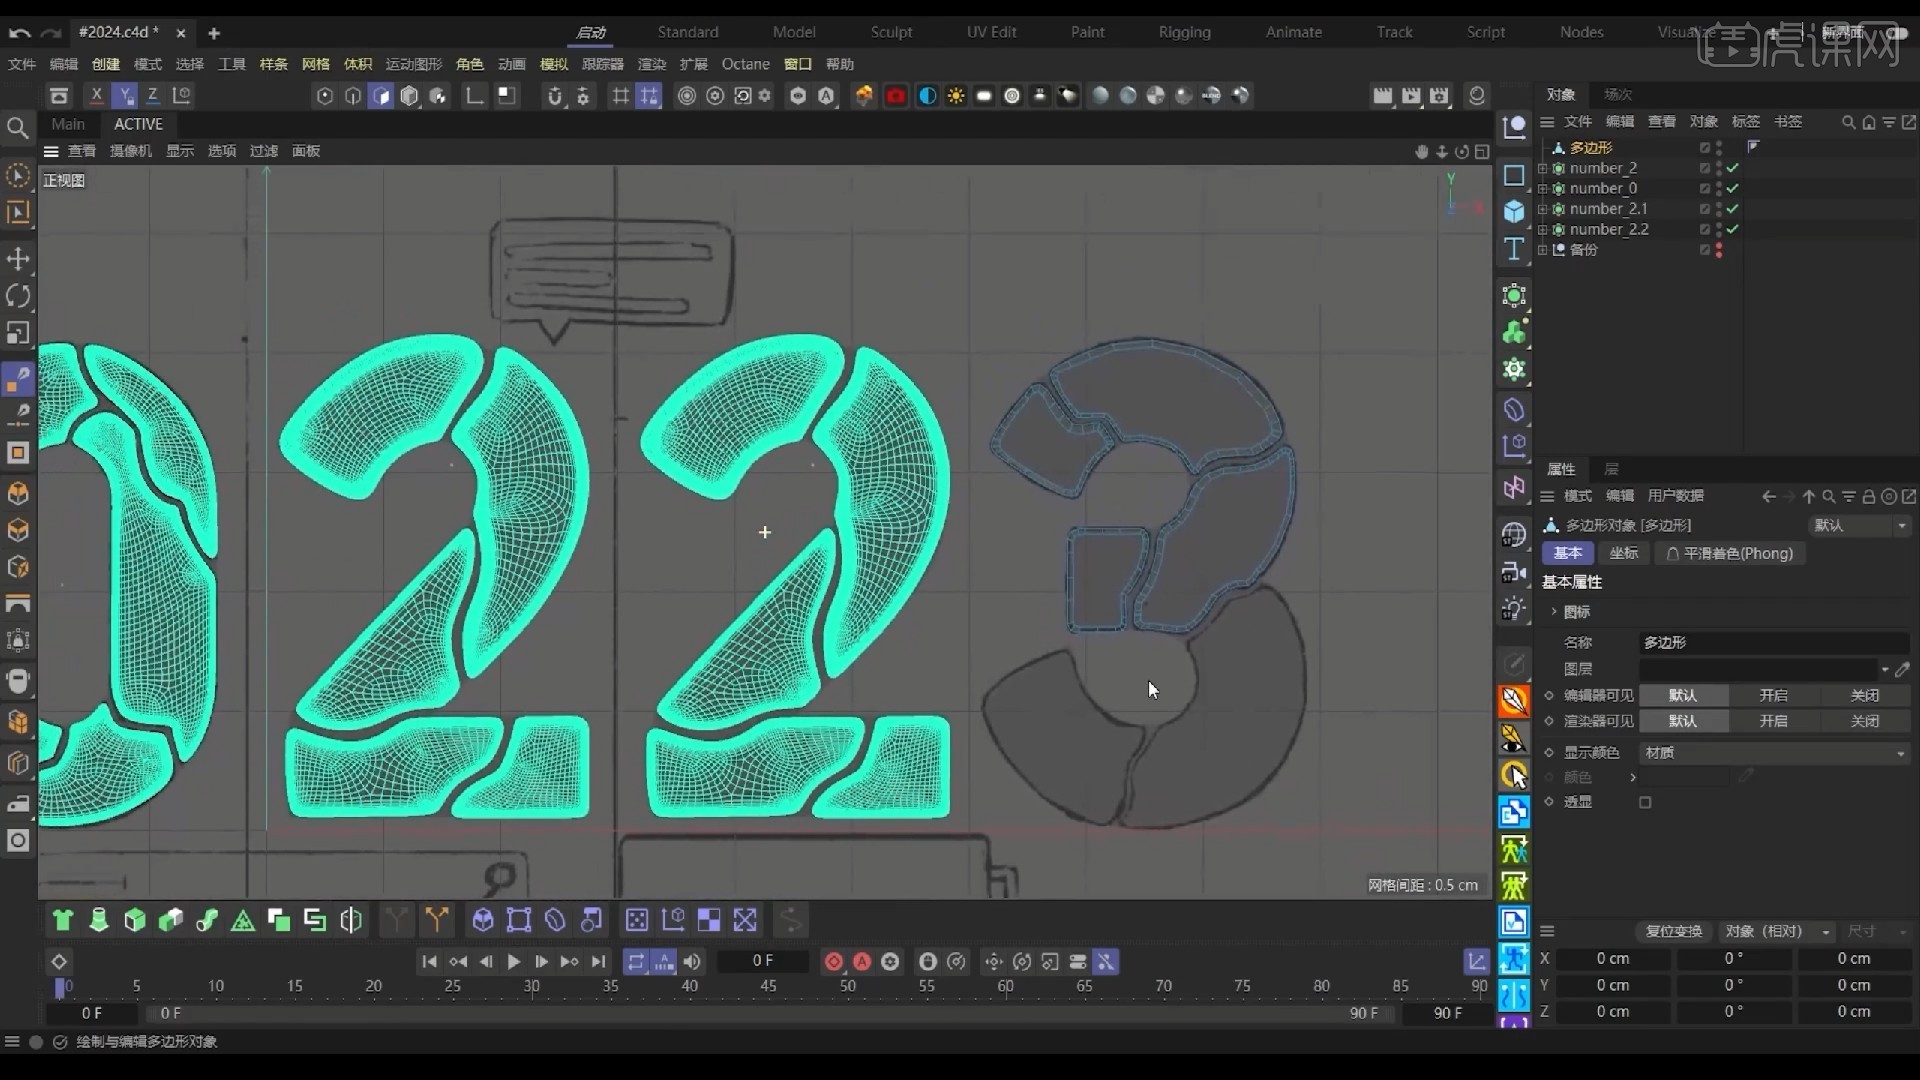Switch to the UV Edit layout tab
1920x1080 pixels.
tap(991, 32)
